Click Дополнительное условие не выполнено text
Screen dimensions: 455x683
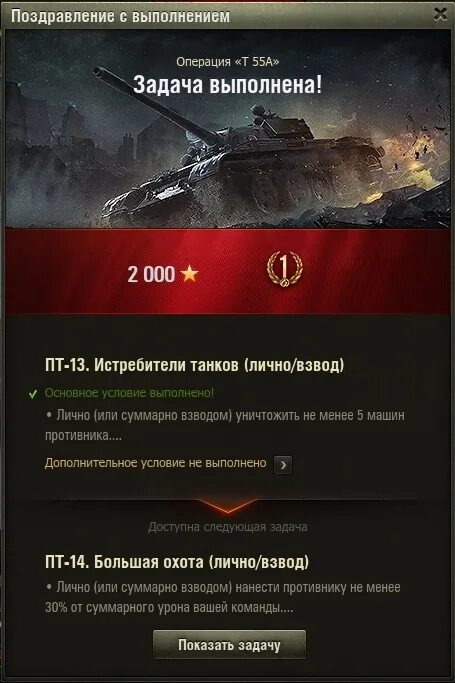pos(155,463)
